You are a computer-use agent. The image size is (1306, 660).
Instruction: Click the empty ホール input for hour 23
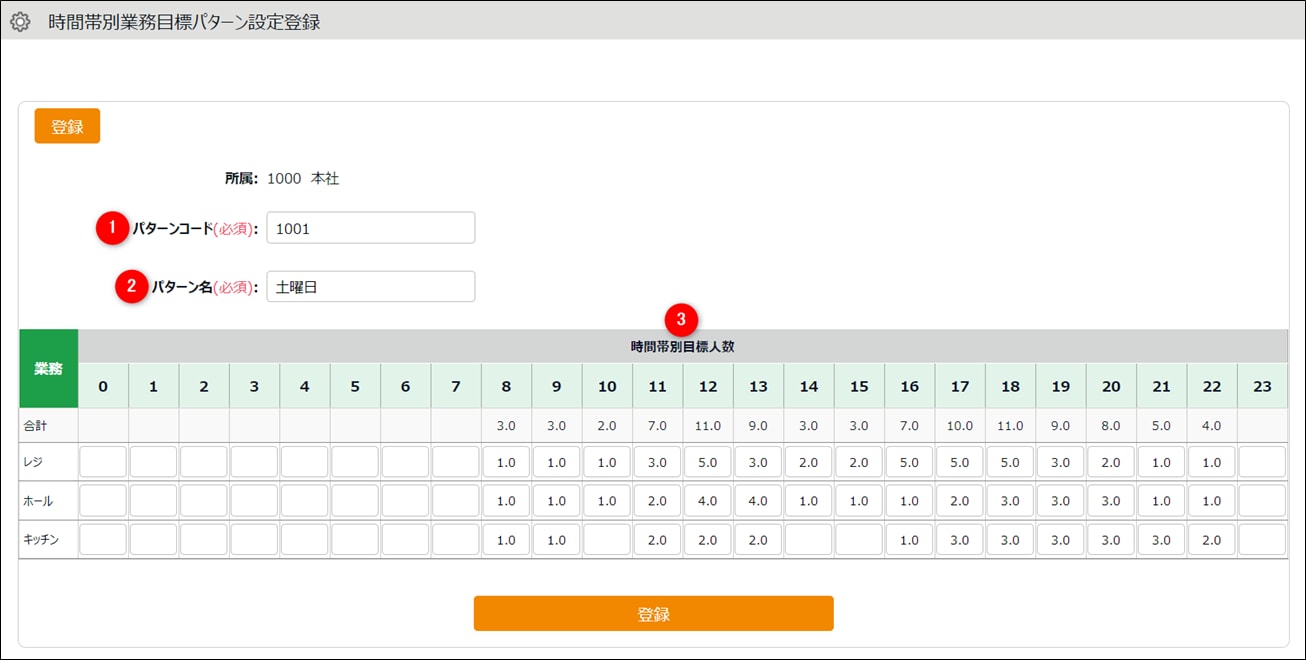click(x=1262, y=501)
